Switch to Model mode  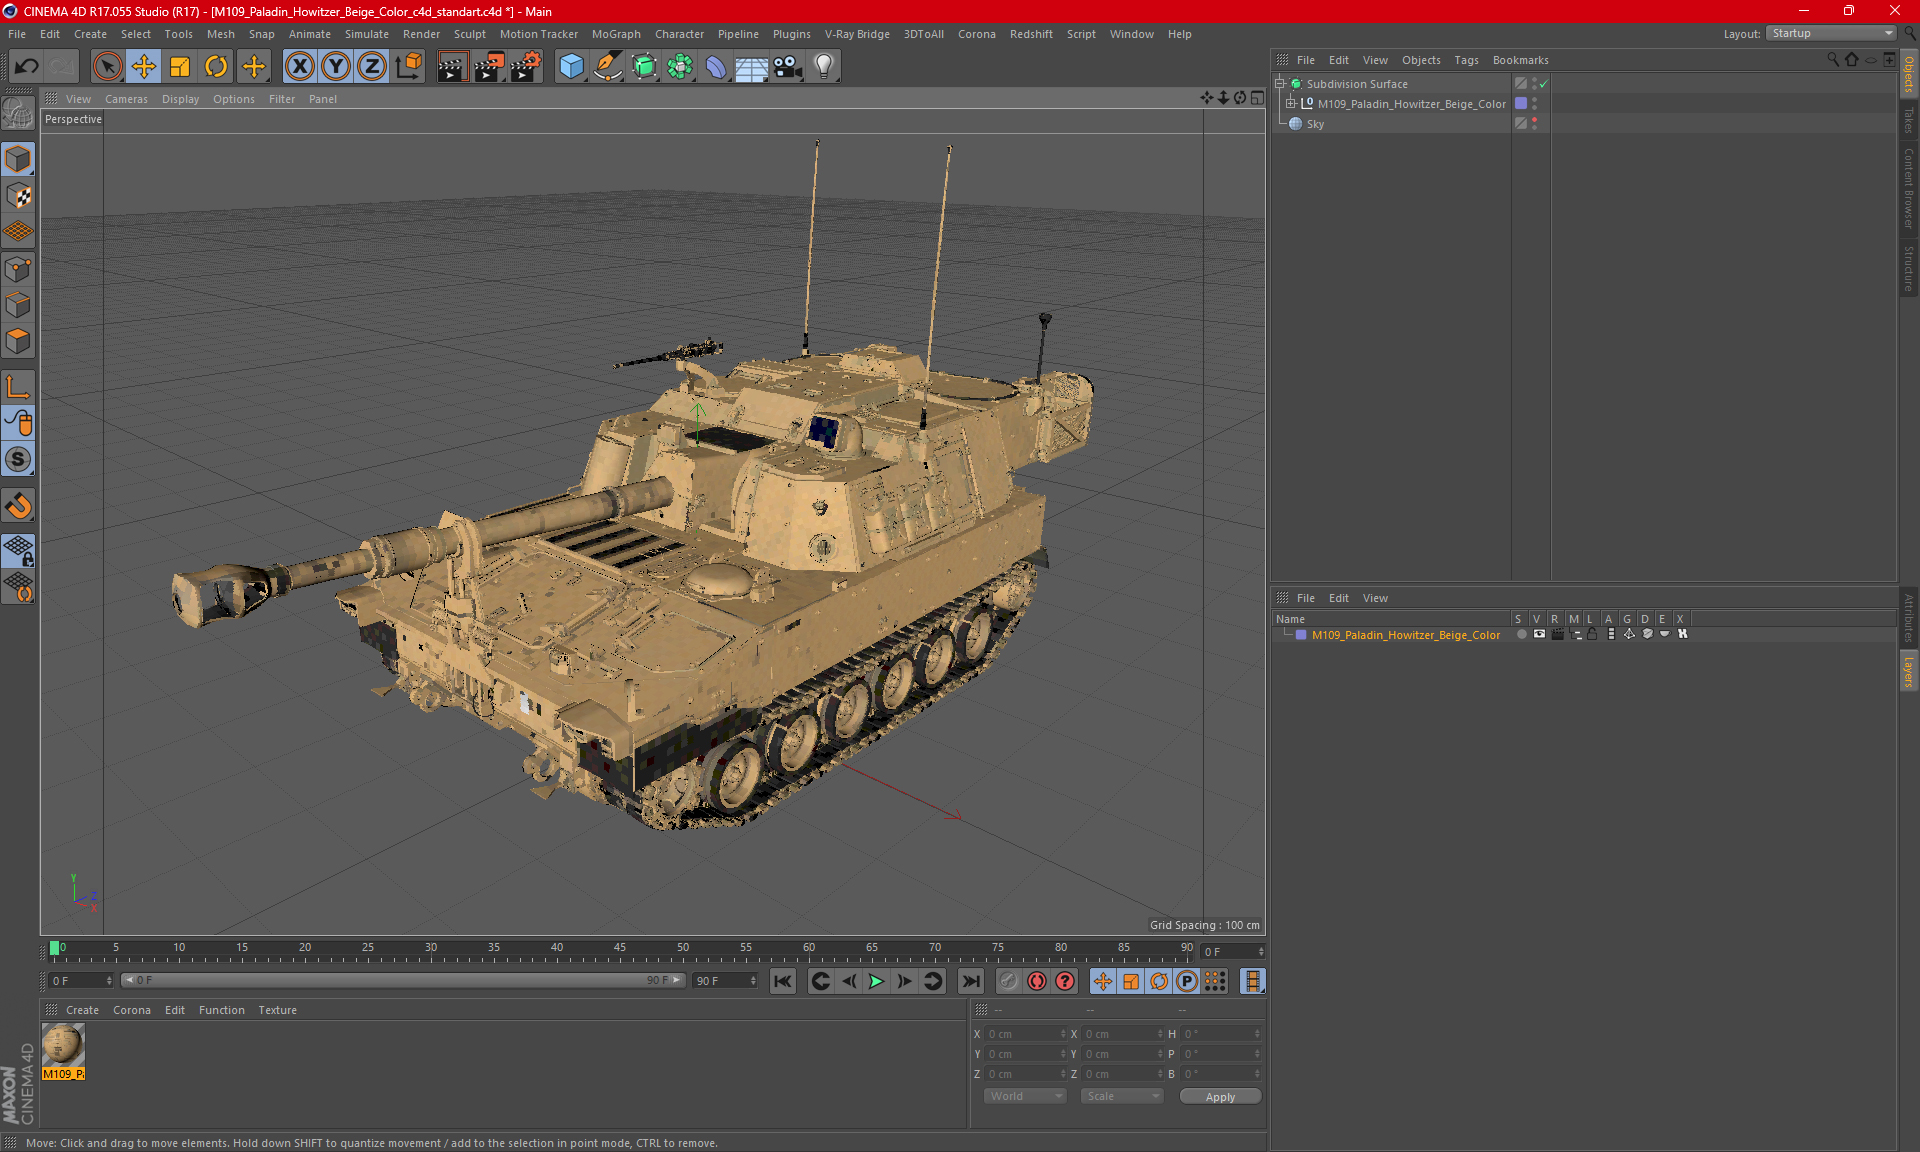18,160
